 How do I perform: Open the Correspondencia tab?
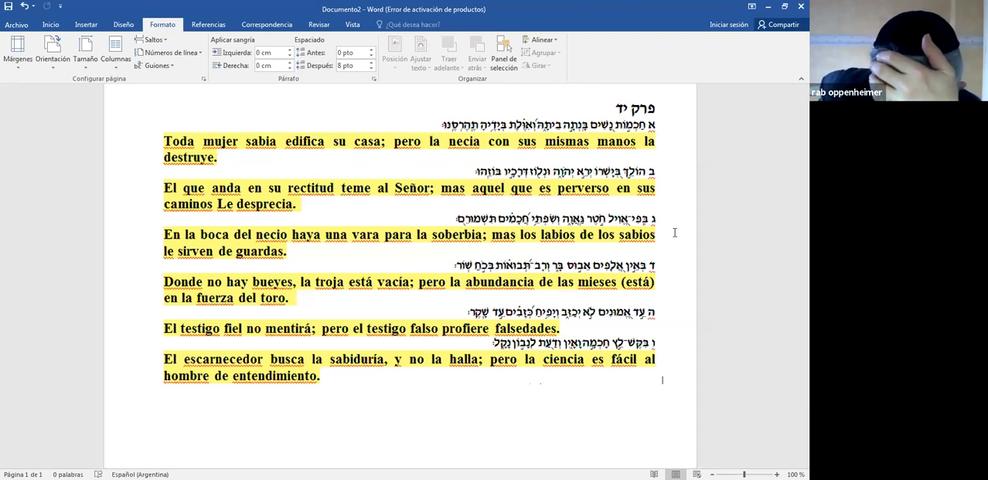pos(267,25)
